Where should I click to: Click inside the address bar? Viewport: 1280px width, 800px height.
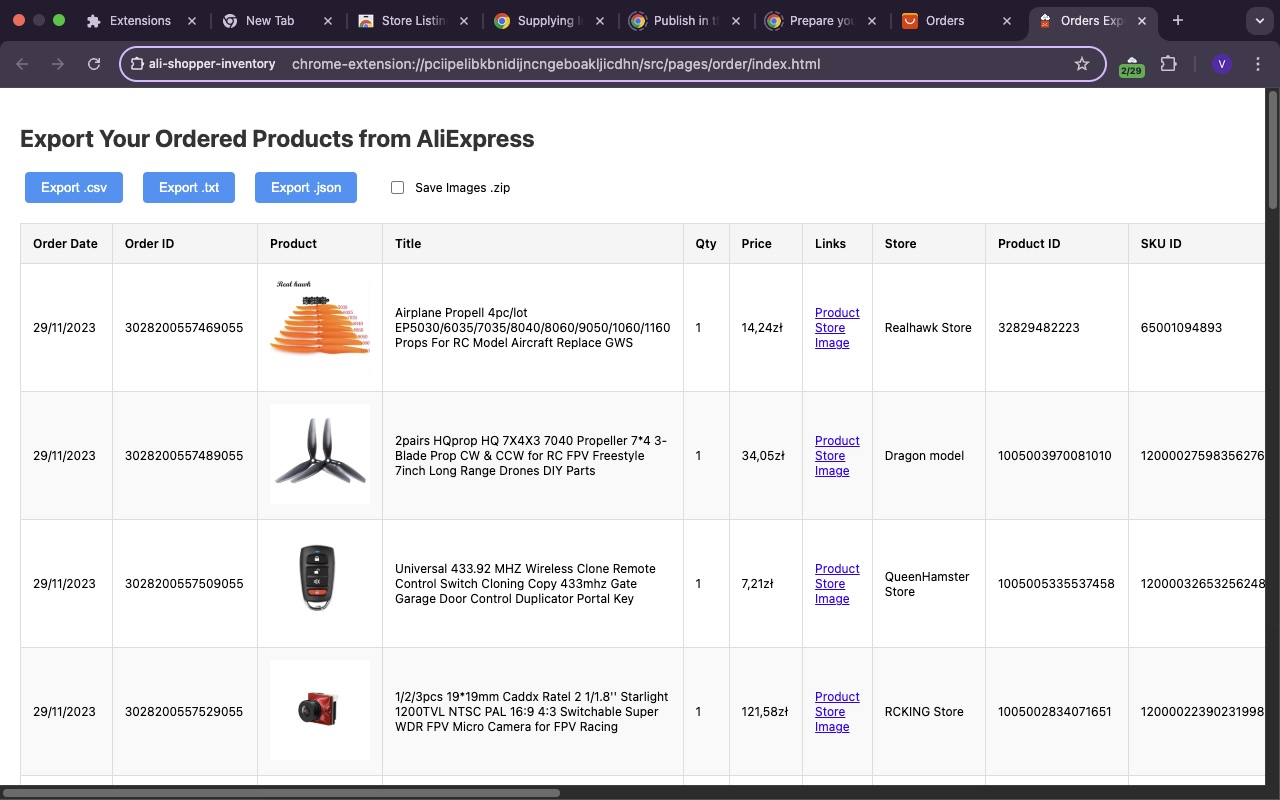point(600,63)
